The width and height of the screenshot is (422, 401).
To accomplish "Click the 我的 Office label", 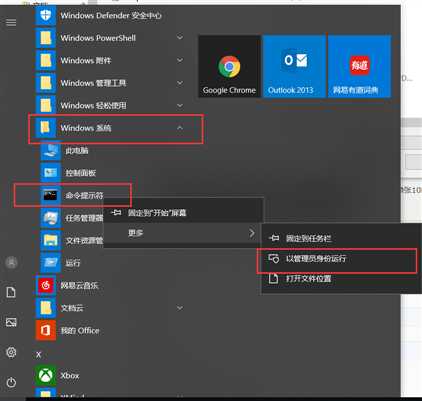I will [x=80, y=331].
